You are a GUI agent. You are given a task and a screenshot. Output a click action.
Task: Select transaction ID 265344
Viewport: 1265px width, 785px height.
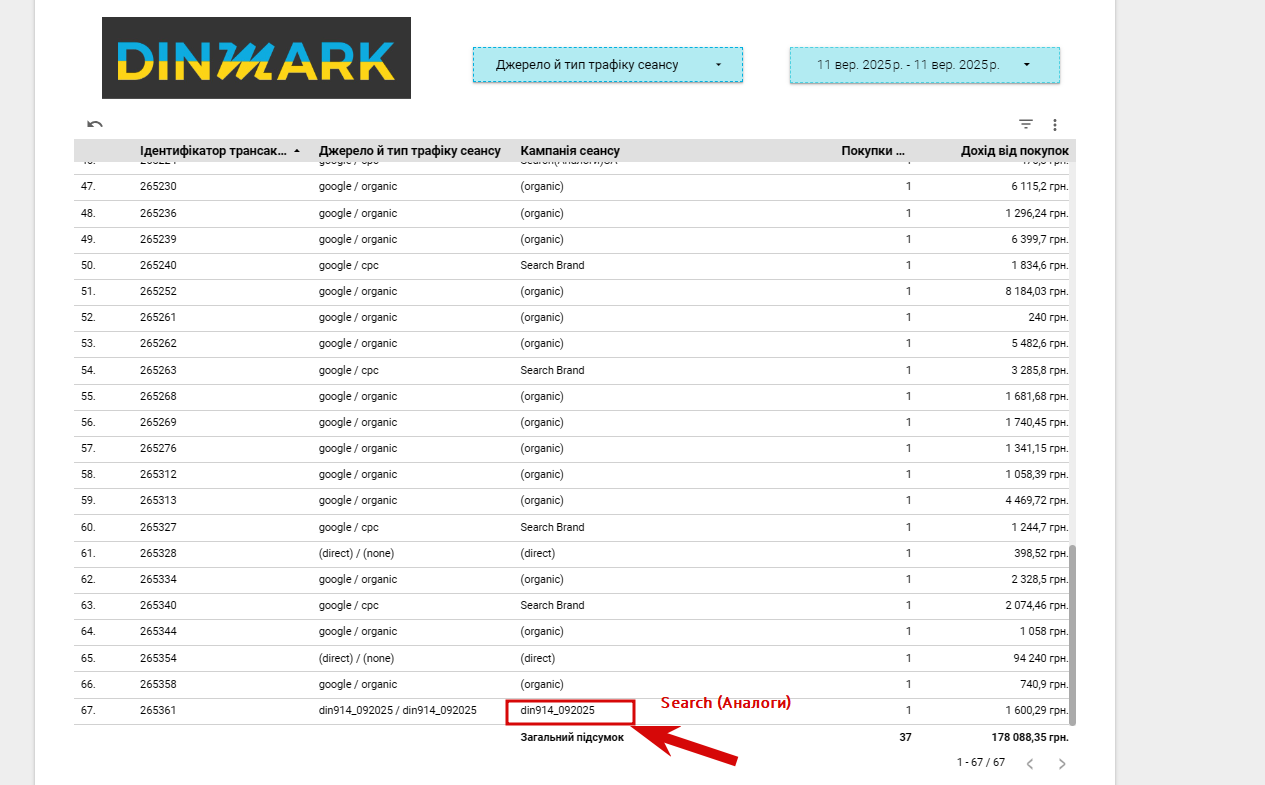[x=158, y=631]
